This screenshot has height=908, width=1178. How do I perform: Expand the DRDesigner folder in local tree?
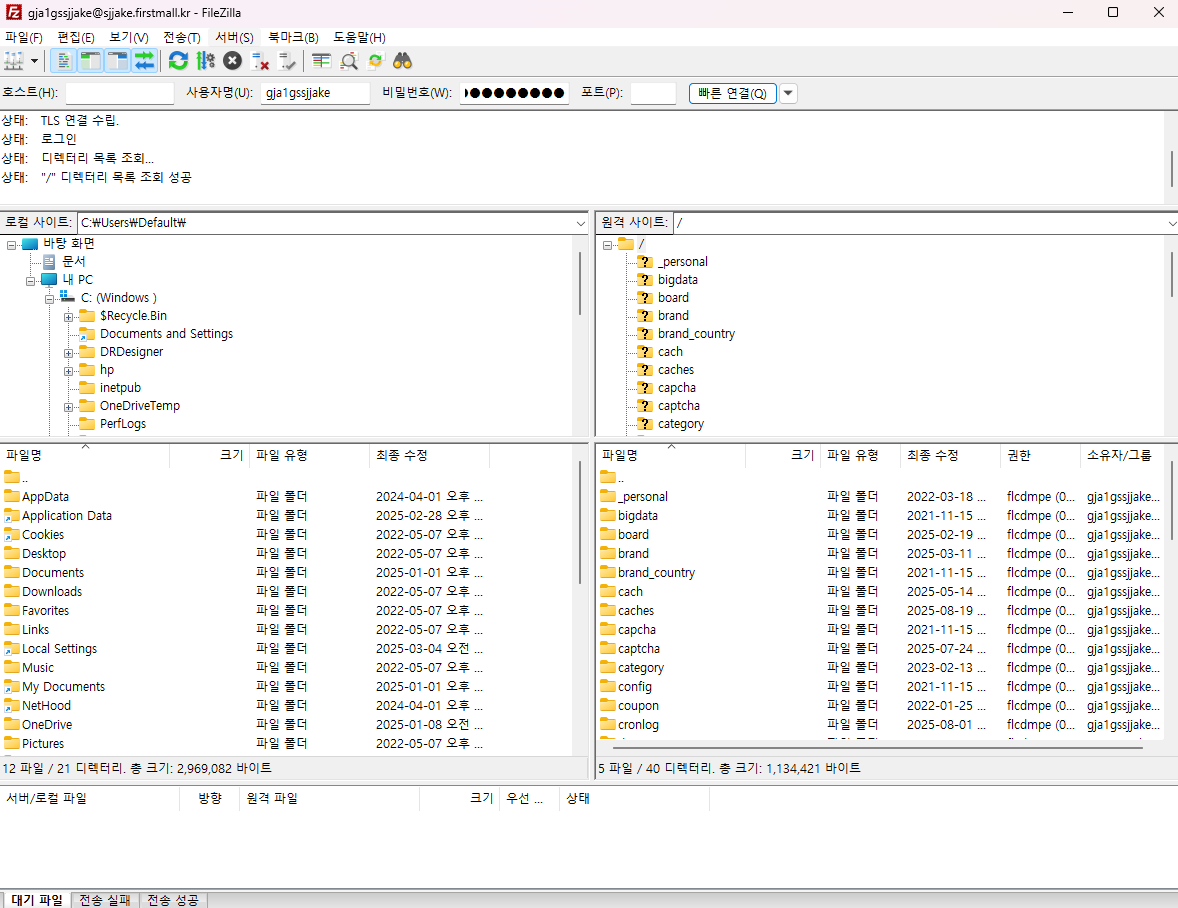click(x=69, y=352)
